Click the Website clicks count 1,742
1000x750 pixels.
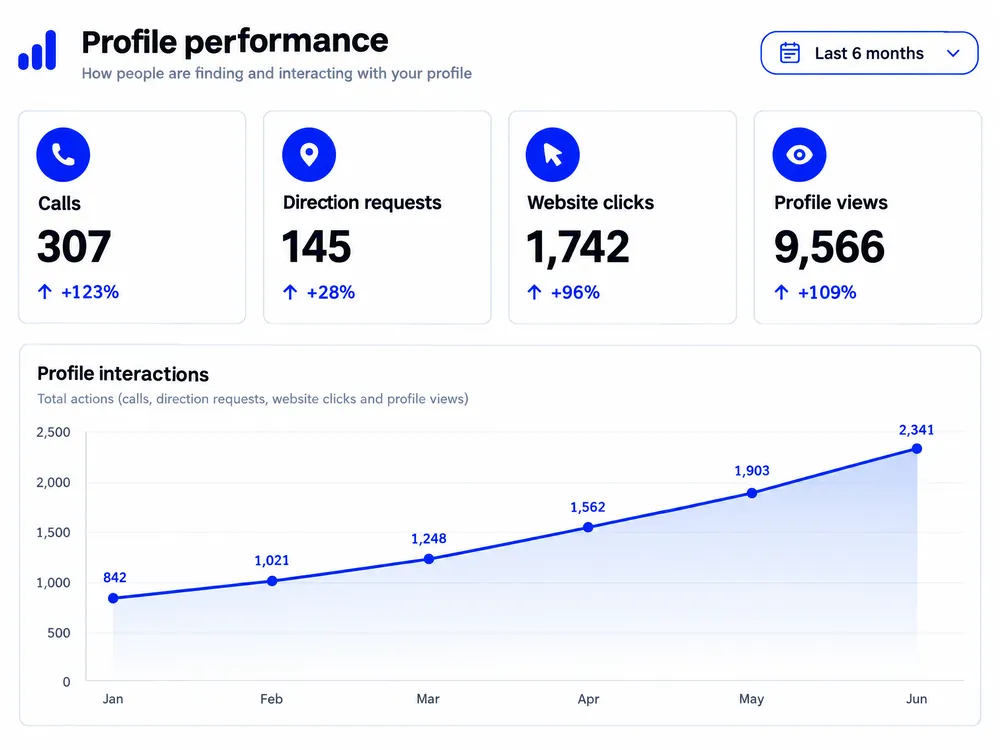point(578,247)
